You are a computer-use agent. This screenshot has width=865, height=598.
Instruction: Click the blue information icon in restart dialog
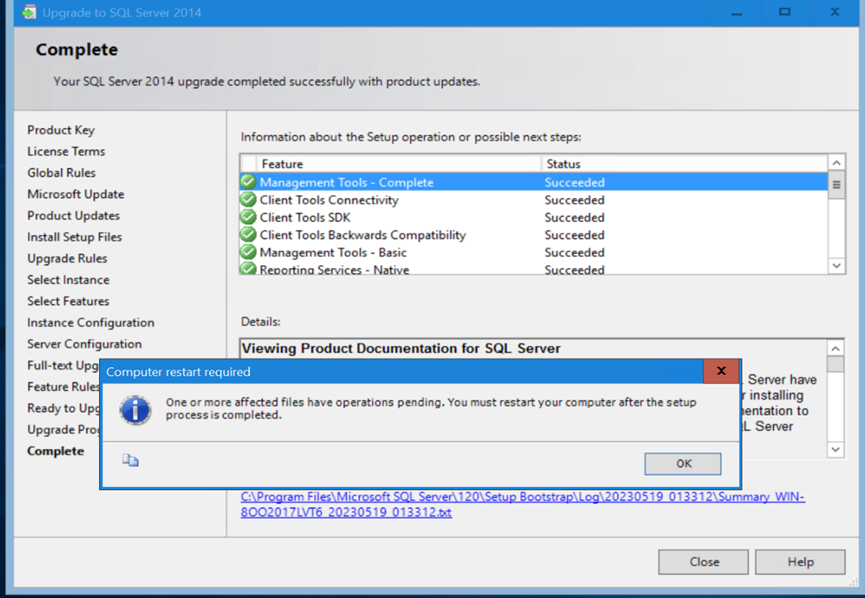[x=135, y=410]
